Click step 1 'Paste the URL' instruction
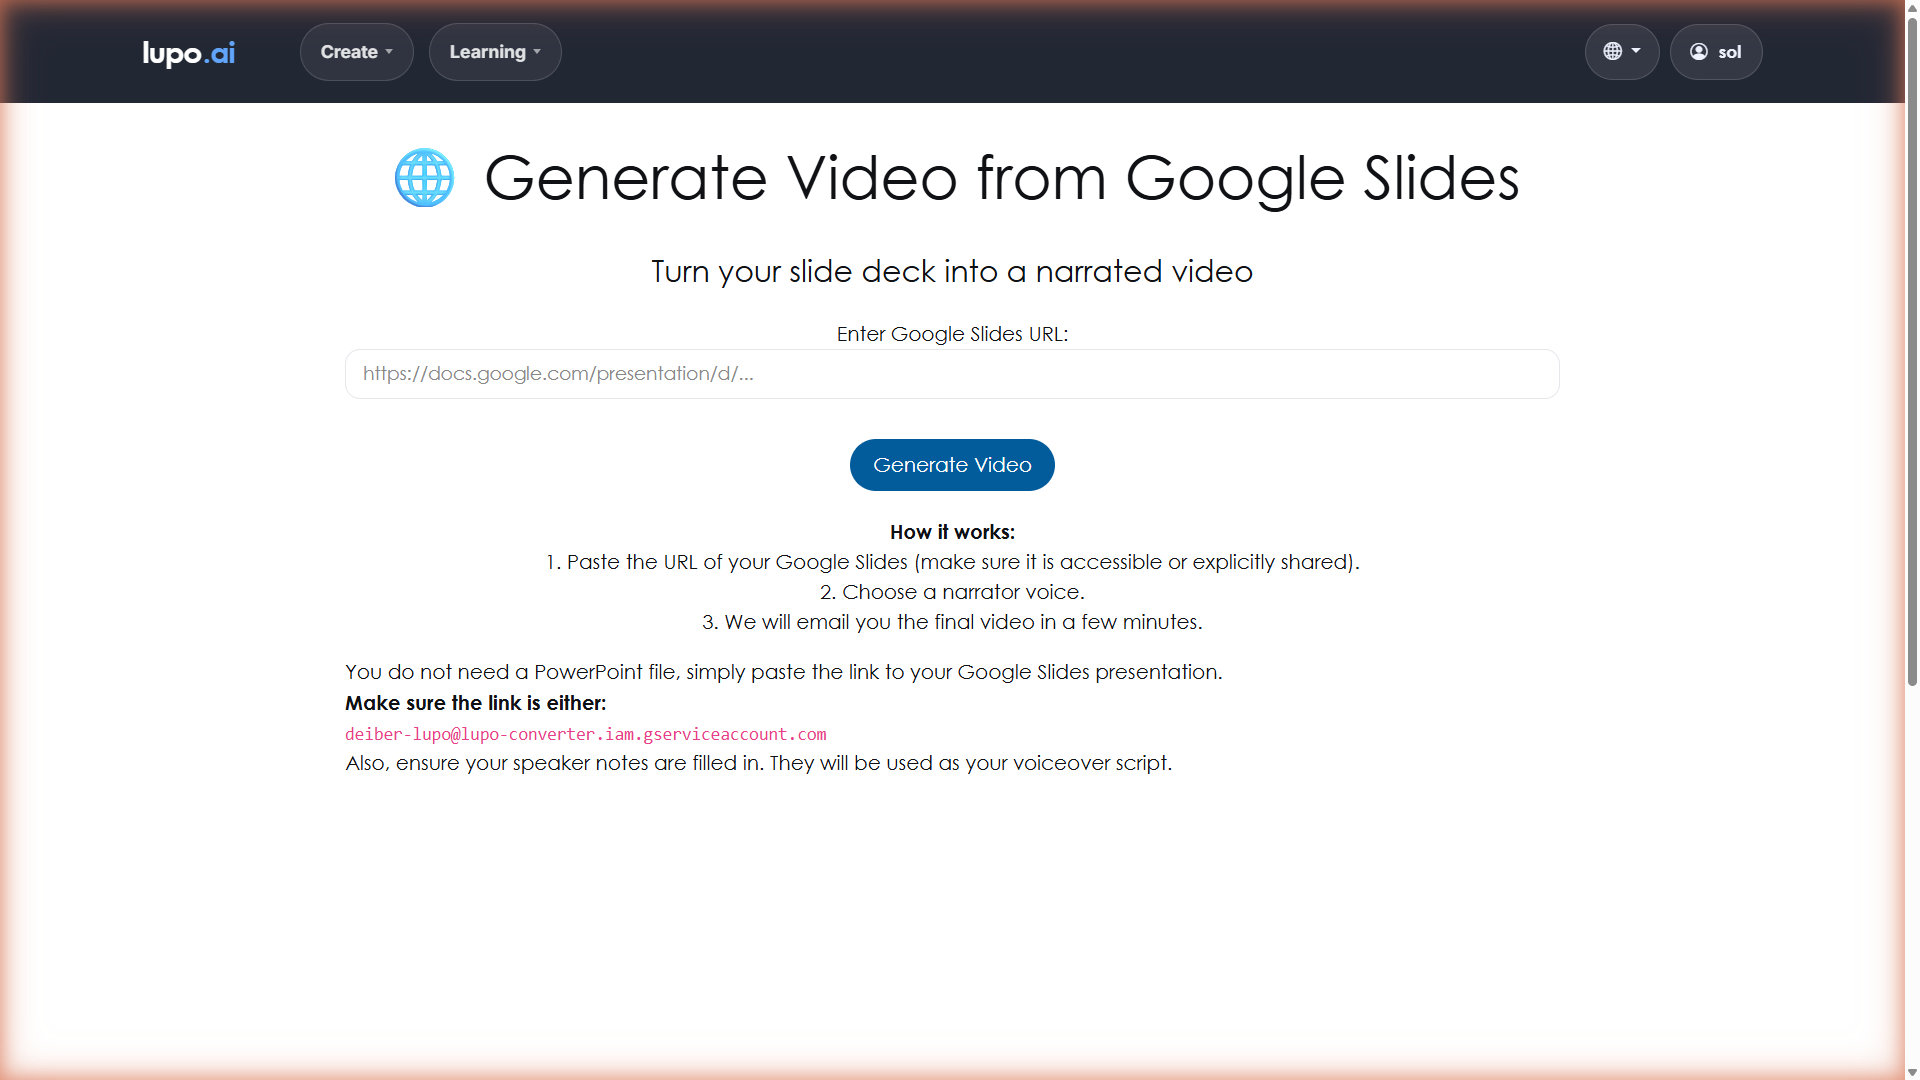Screen dimensions: 1920x1080 952,562
